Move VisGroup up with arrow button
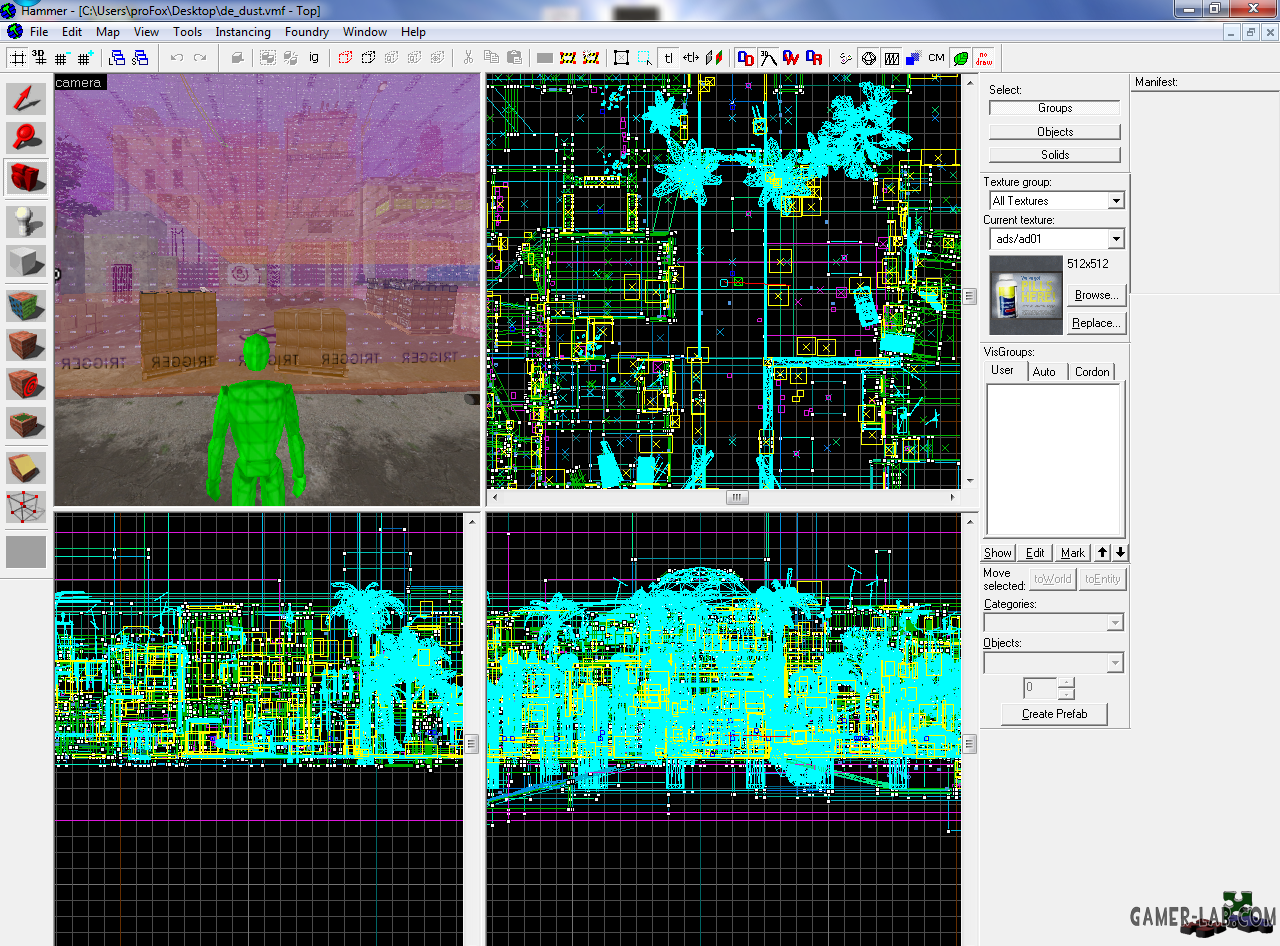The width and height of the screenshot is (1280, 946). 1103,553
